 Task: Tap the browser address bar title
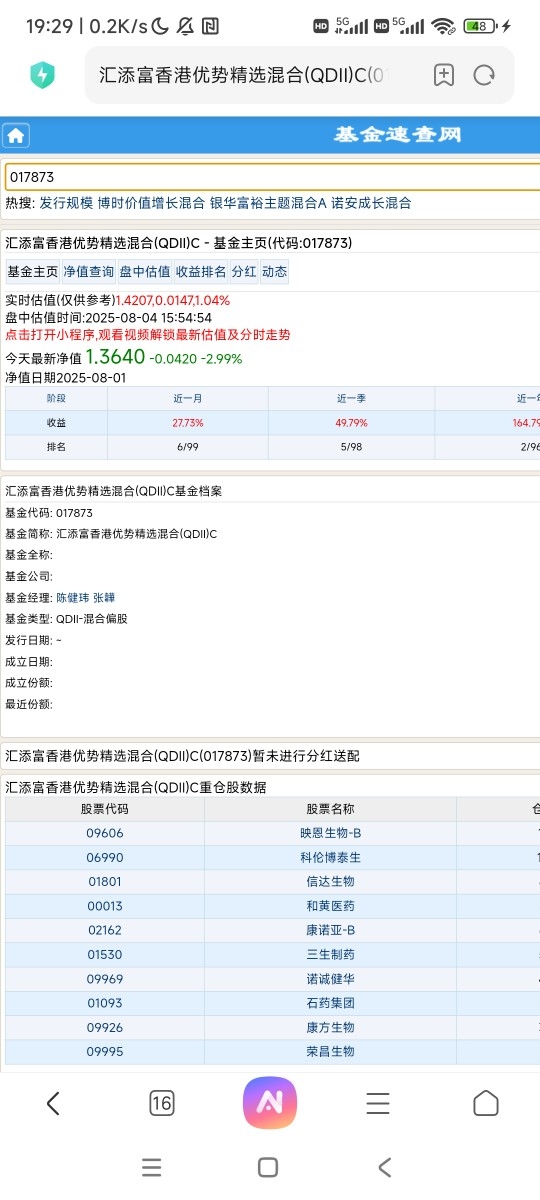[241, 74]
